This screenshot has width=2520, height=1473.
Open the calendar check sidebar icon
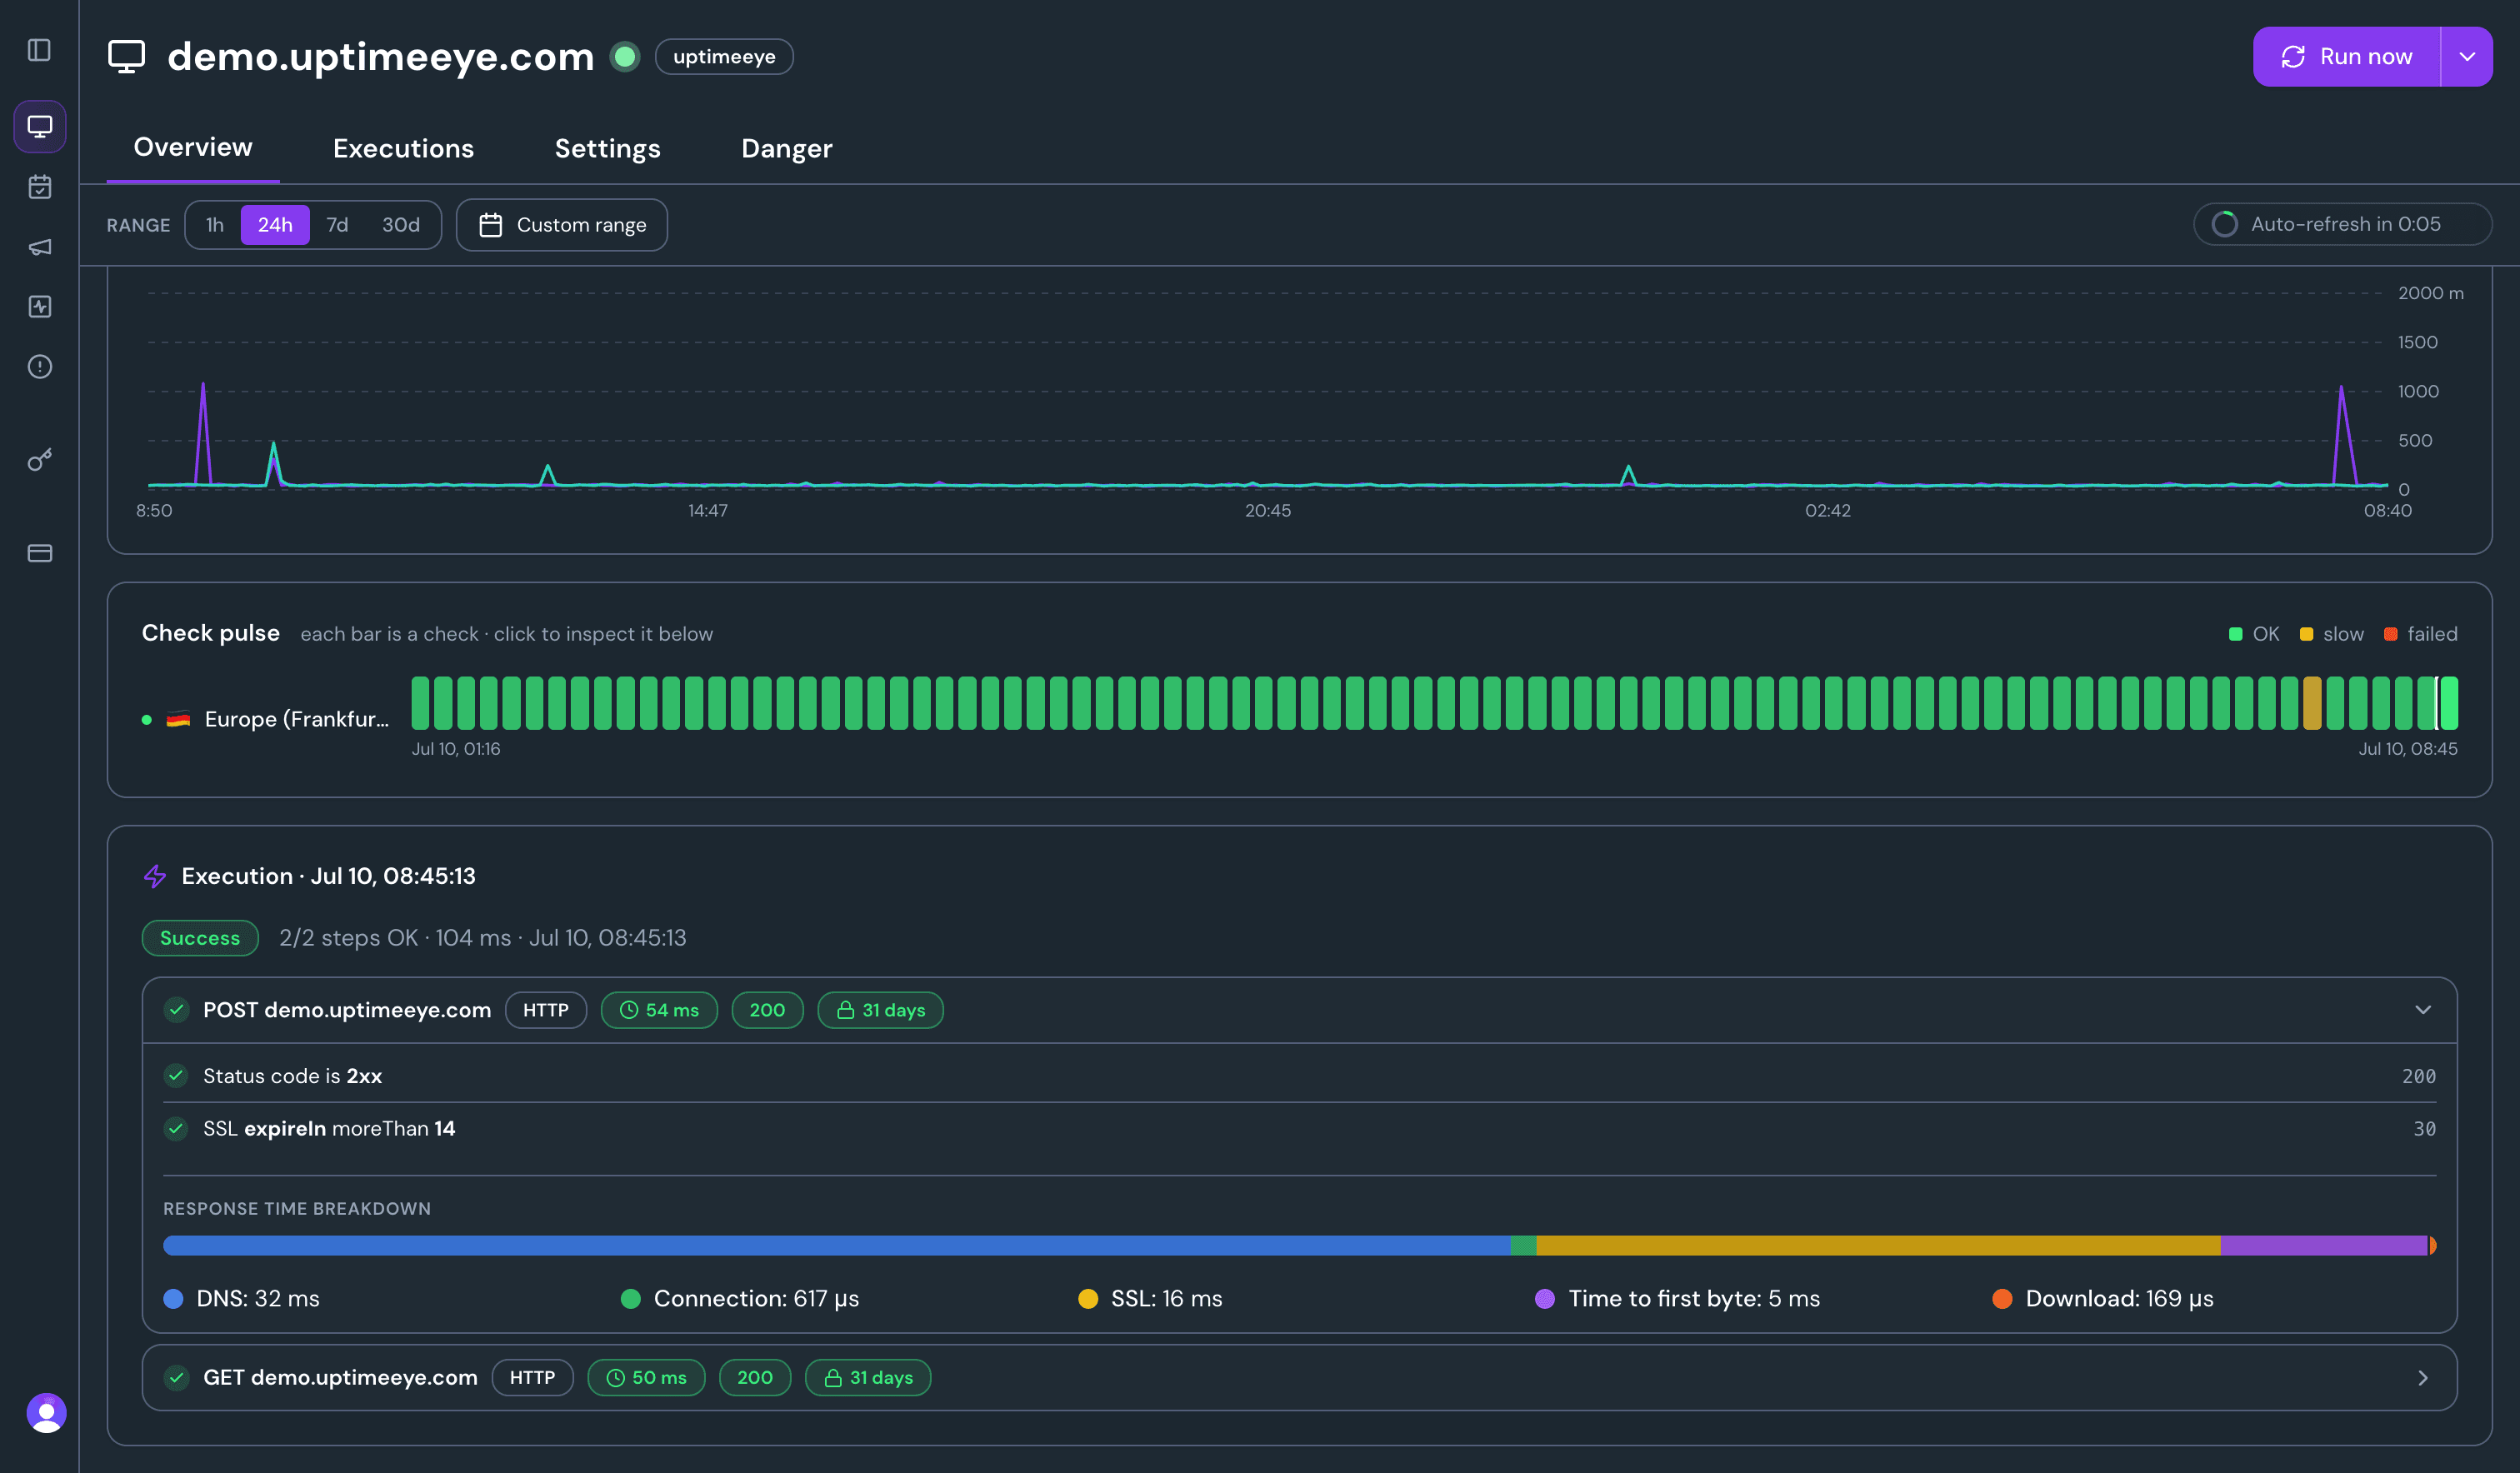tap(40, 187)
